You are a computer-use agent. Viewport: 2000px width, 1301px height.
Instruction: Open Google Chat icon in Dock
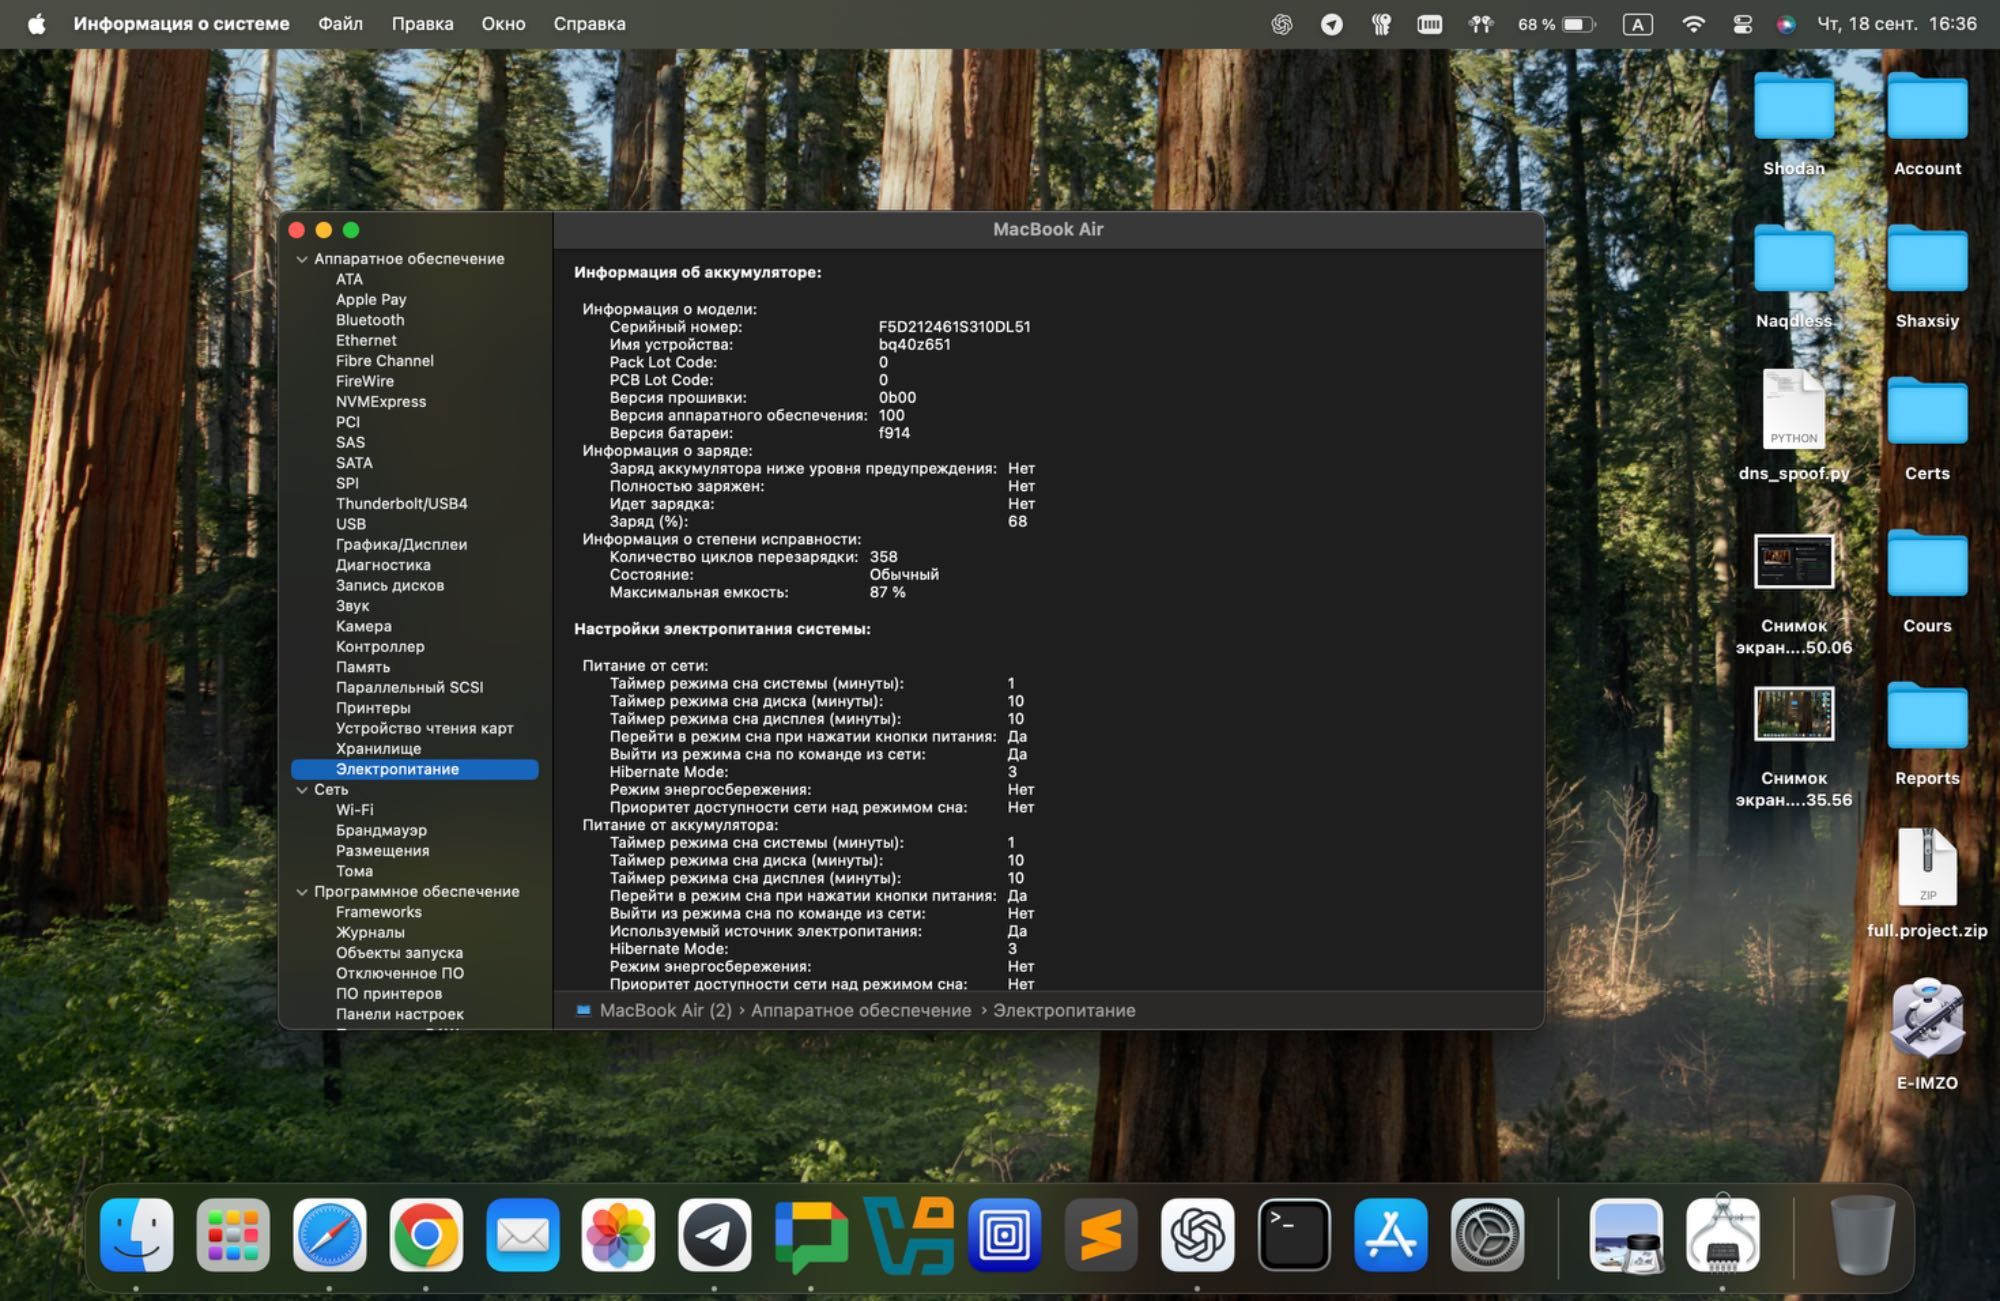811,1235
